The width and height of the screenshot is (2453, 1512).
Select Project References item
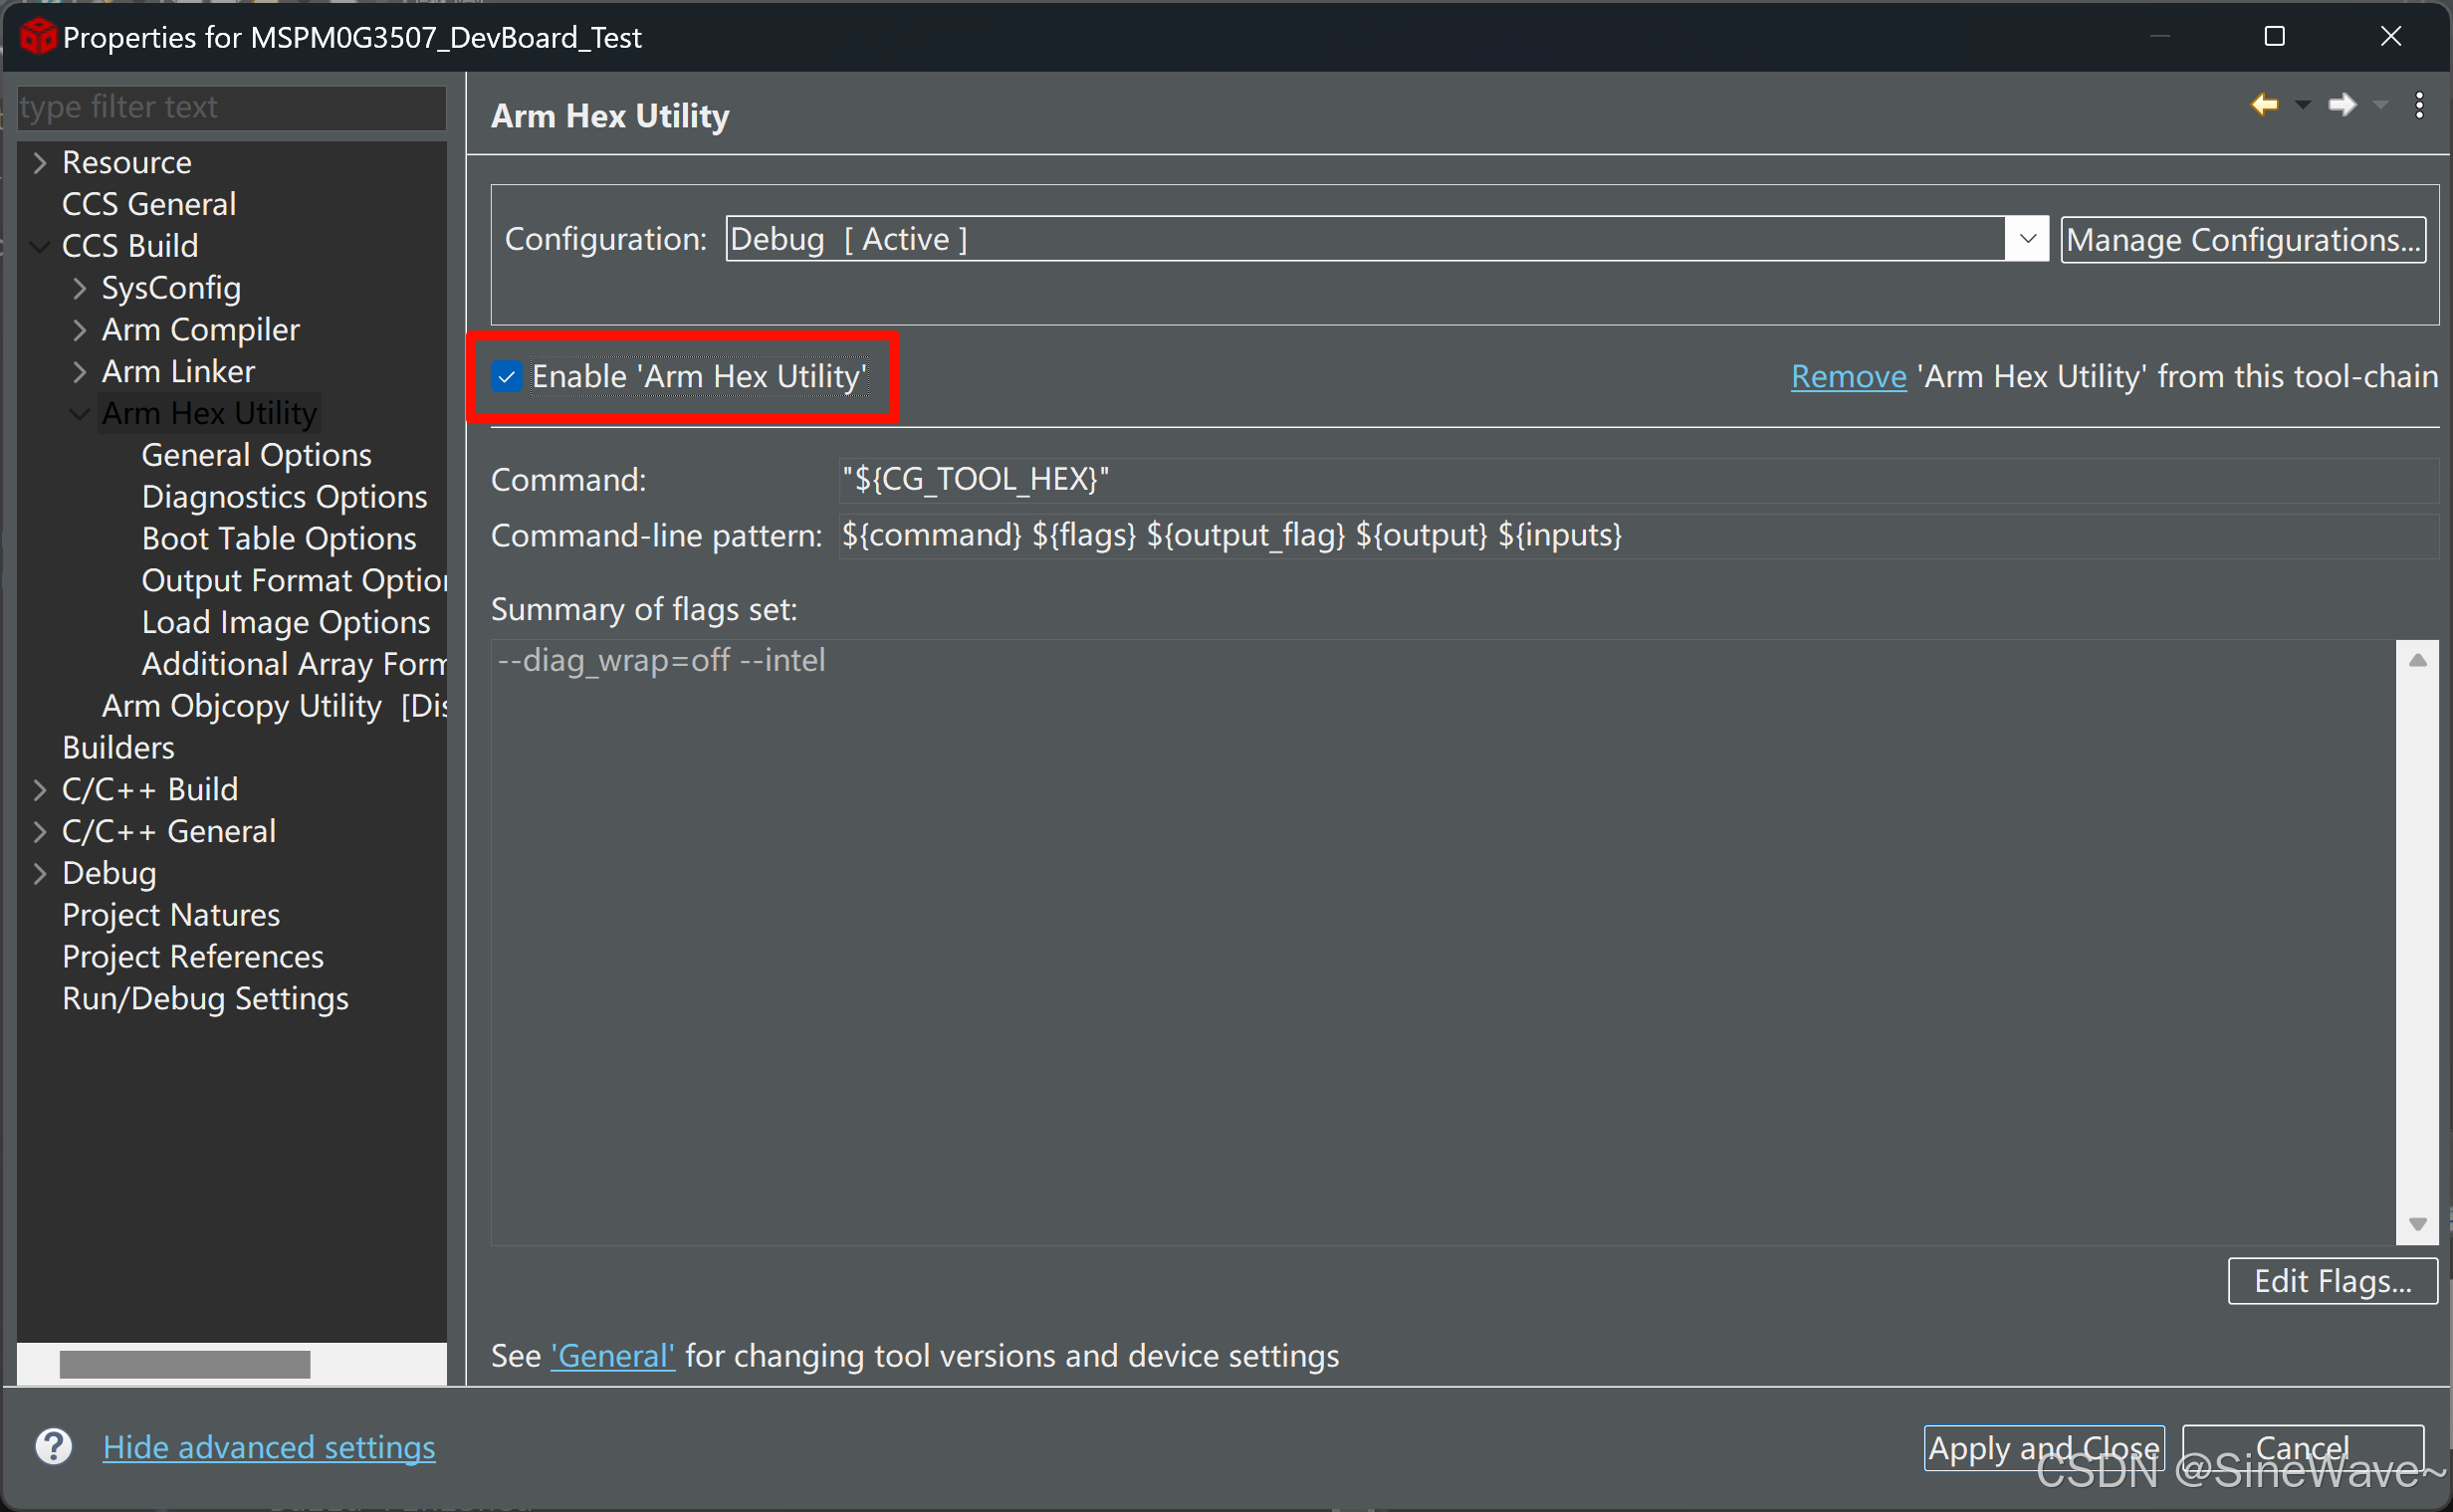[x=193, y=957]
